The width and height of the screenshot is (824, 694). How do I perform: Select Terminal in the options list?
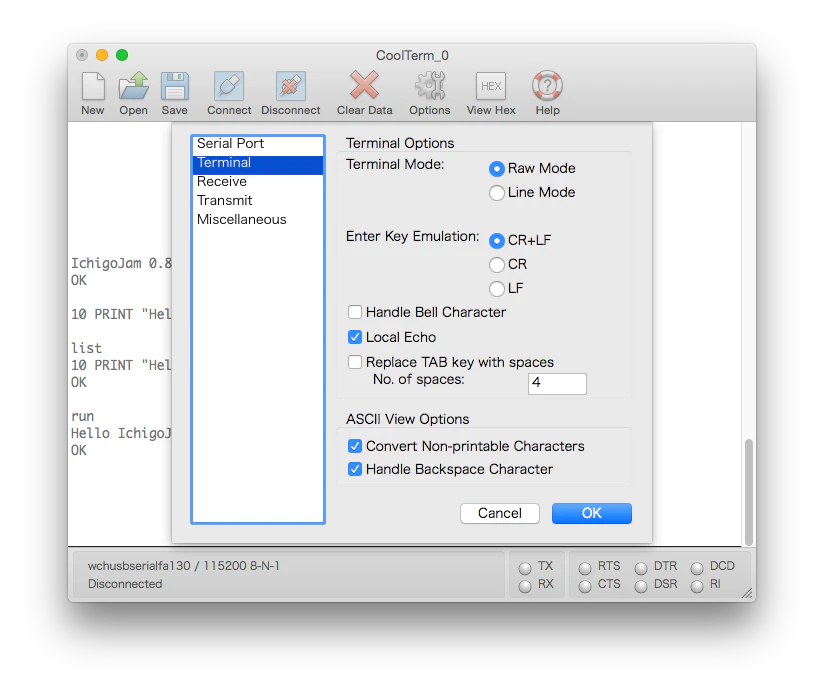[258, 163]
